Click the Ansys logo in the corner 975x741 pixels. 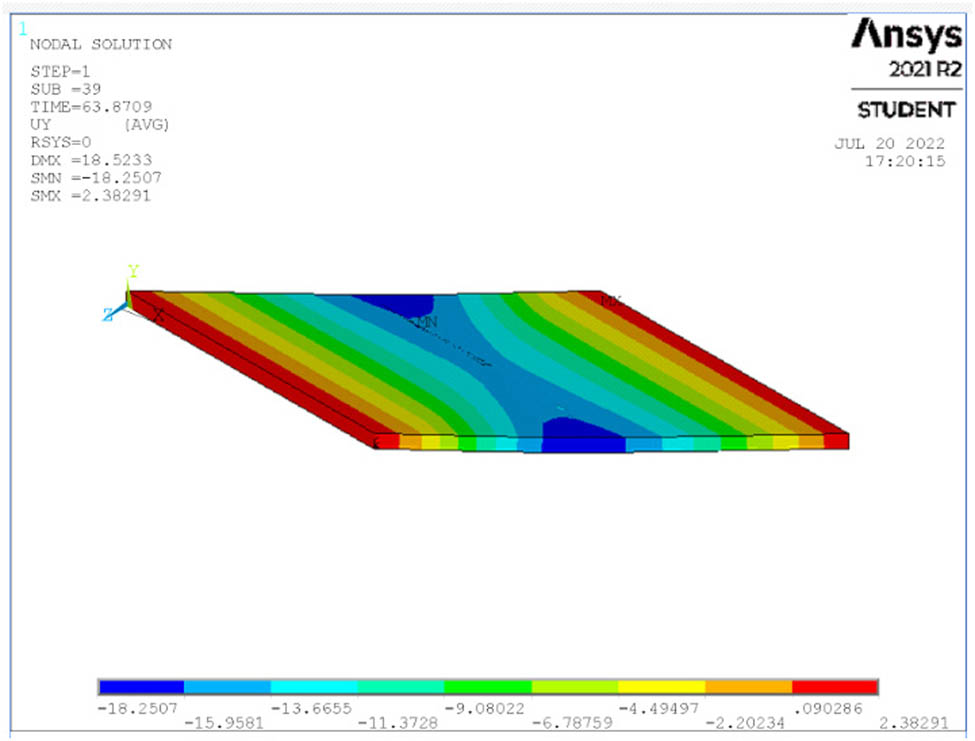pyautogui.click(x=906, y=35)
